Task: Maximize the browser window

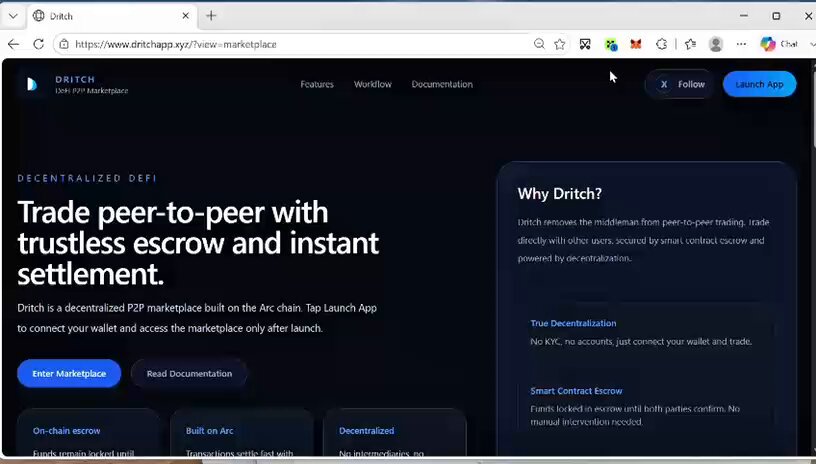Action: click(776, 16)
